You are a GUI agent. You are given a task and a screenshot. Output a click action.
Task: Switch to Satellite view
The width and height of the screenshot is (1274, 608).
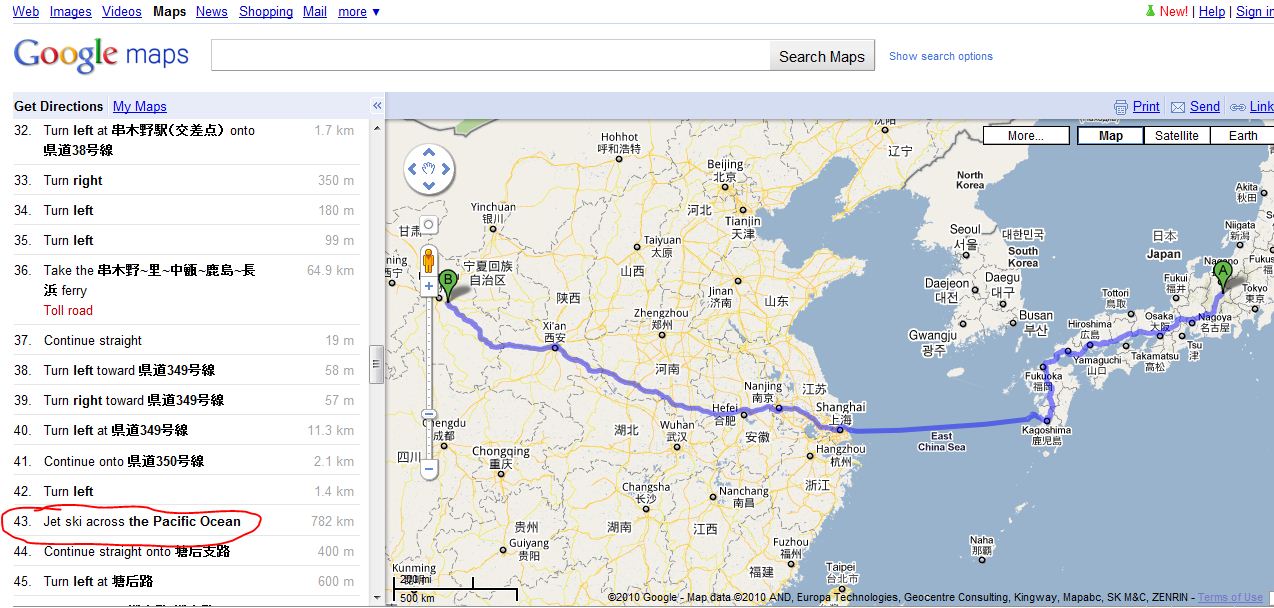click(1177, 136)
